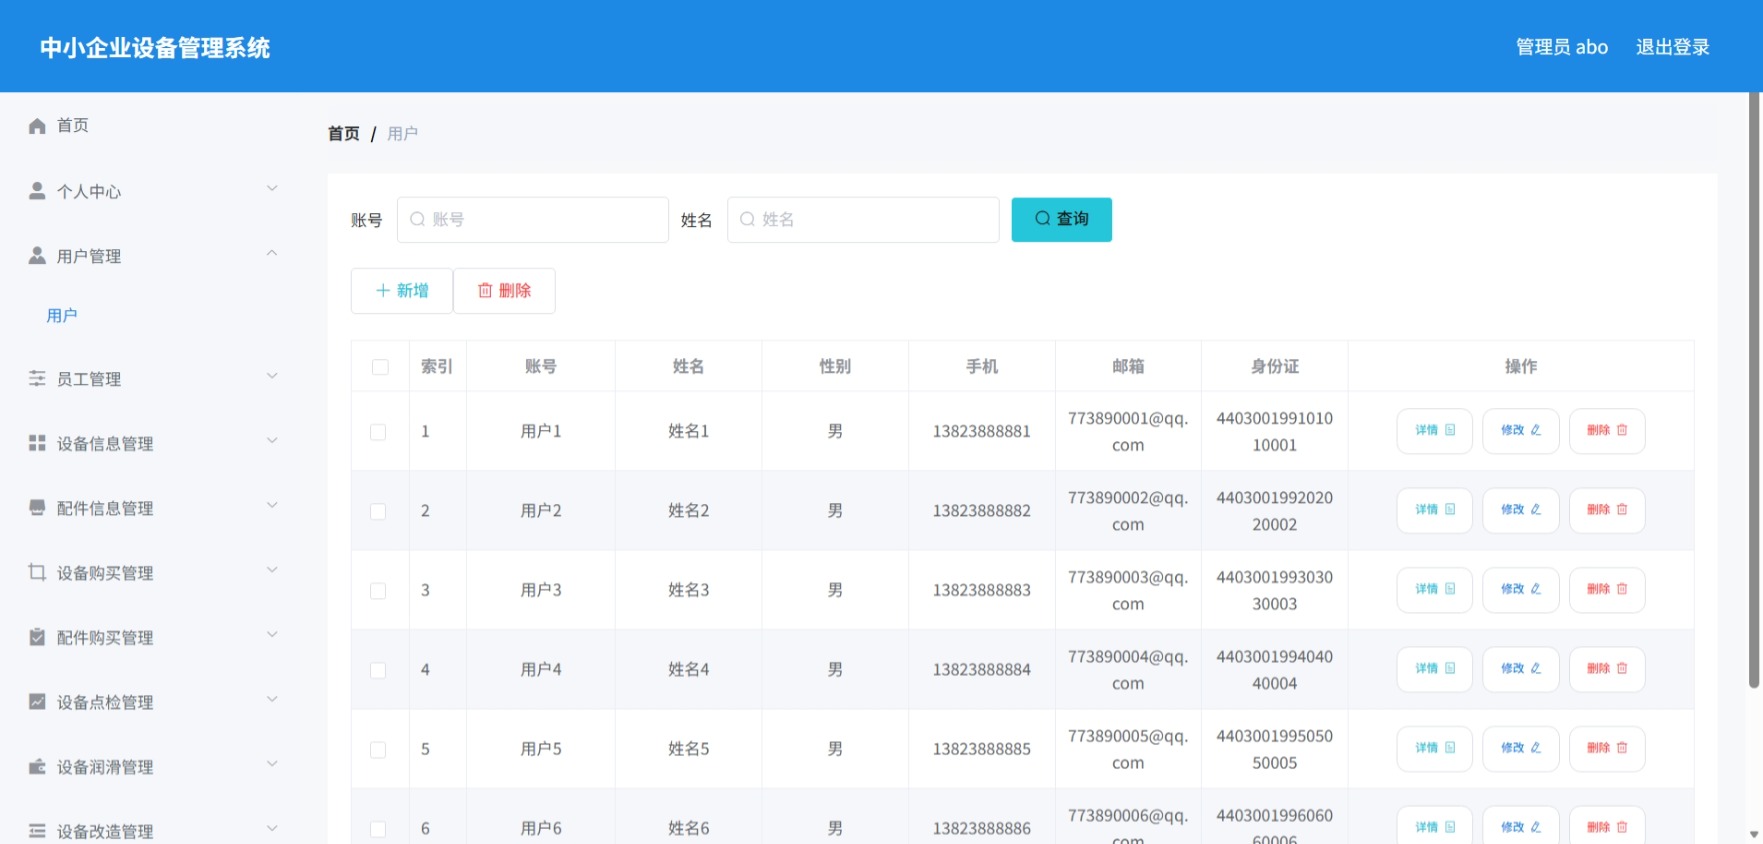Expand the 设备点检管理 menu chevron
The width and height of the screenshot is (1763, 844).
(x=272, y=699)
